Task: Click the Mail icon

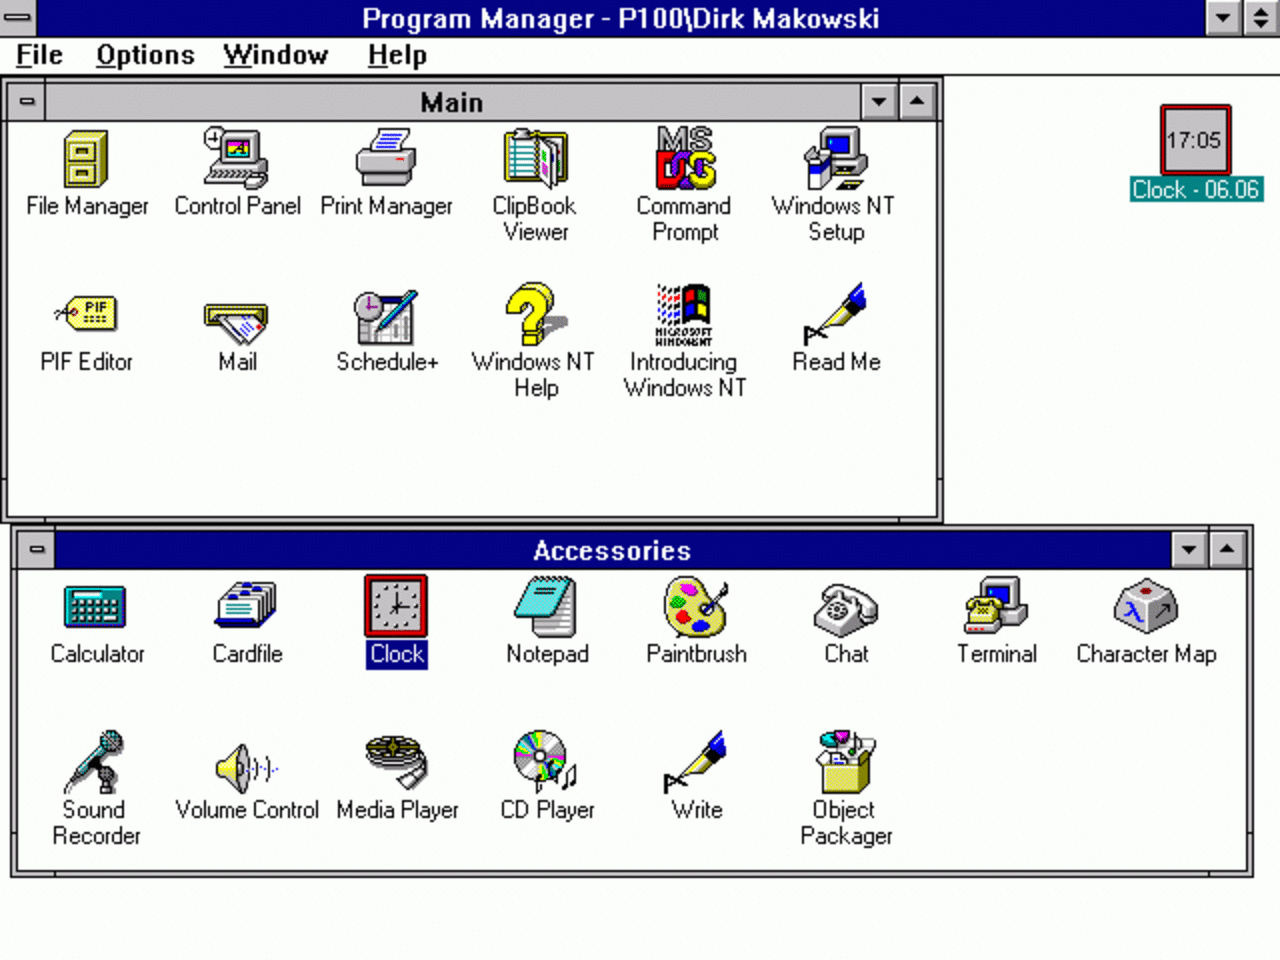Action: pos(236,322)
